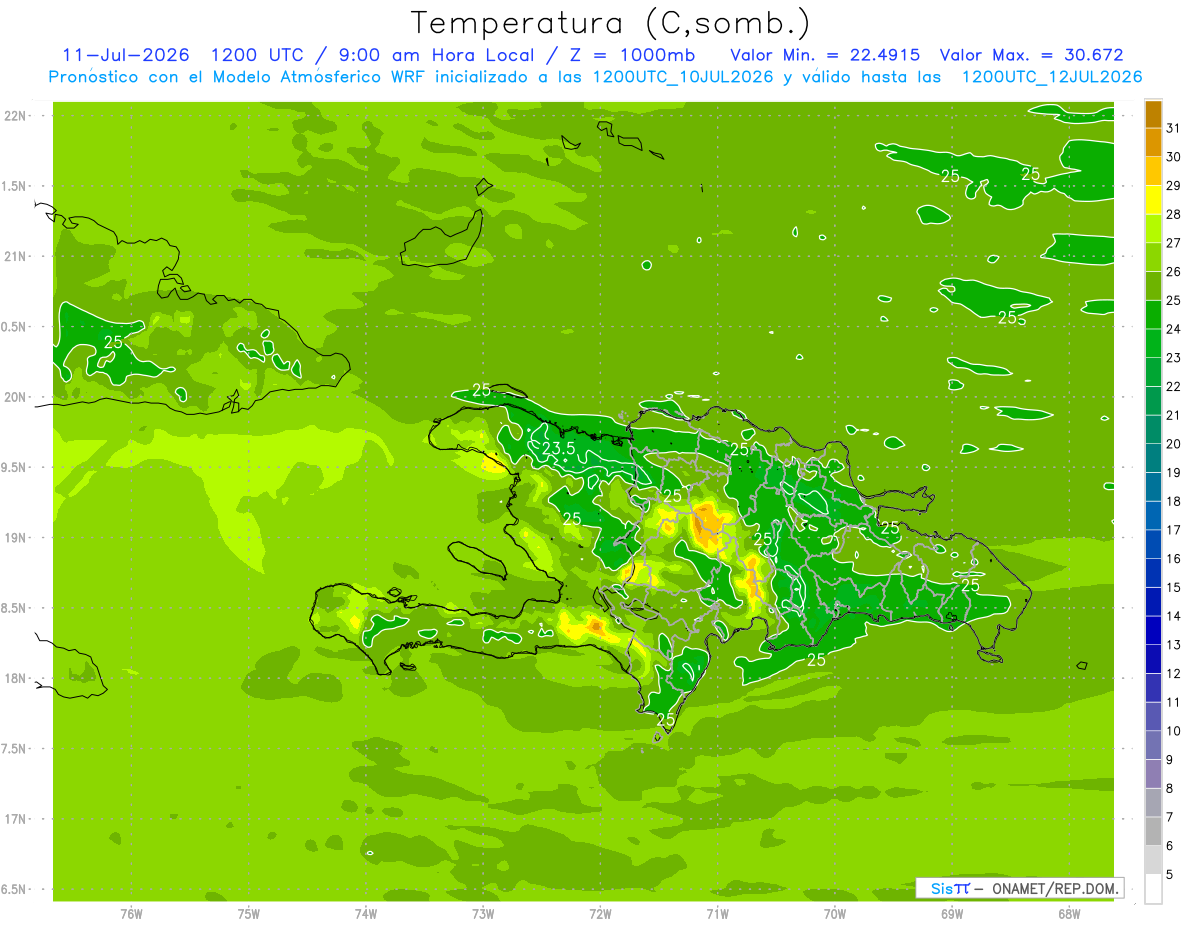Screen dimensions: 1200x927
Task: Pick legend swatch between 6 and 7
Action: [x=1153, y=831]
